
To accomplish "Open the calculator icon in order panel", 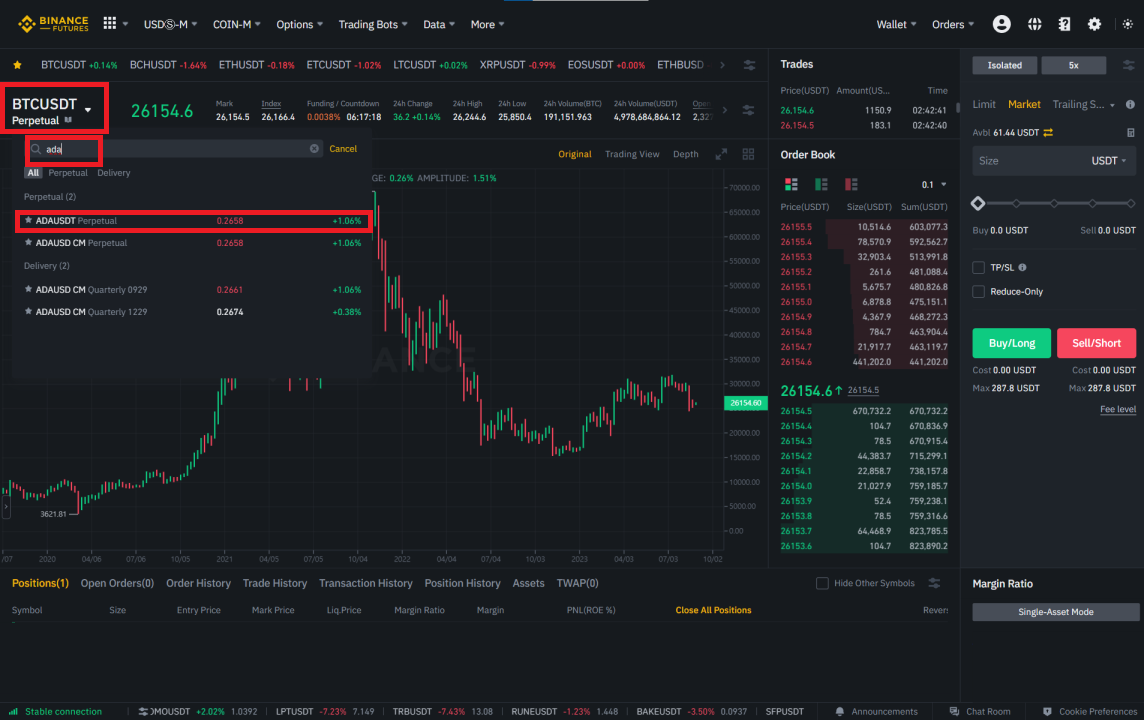I will tap(1130, 133).
